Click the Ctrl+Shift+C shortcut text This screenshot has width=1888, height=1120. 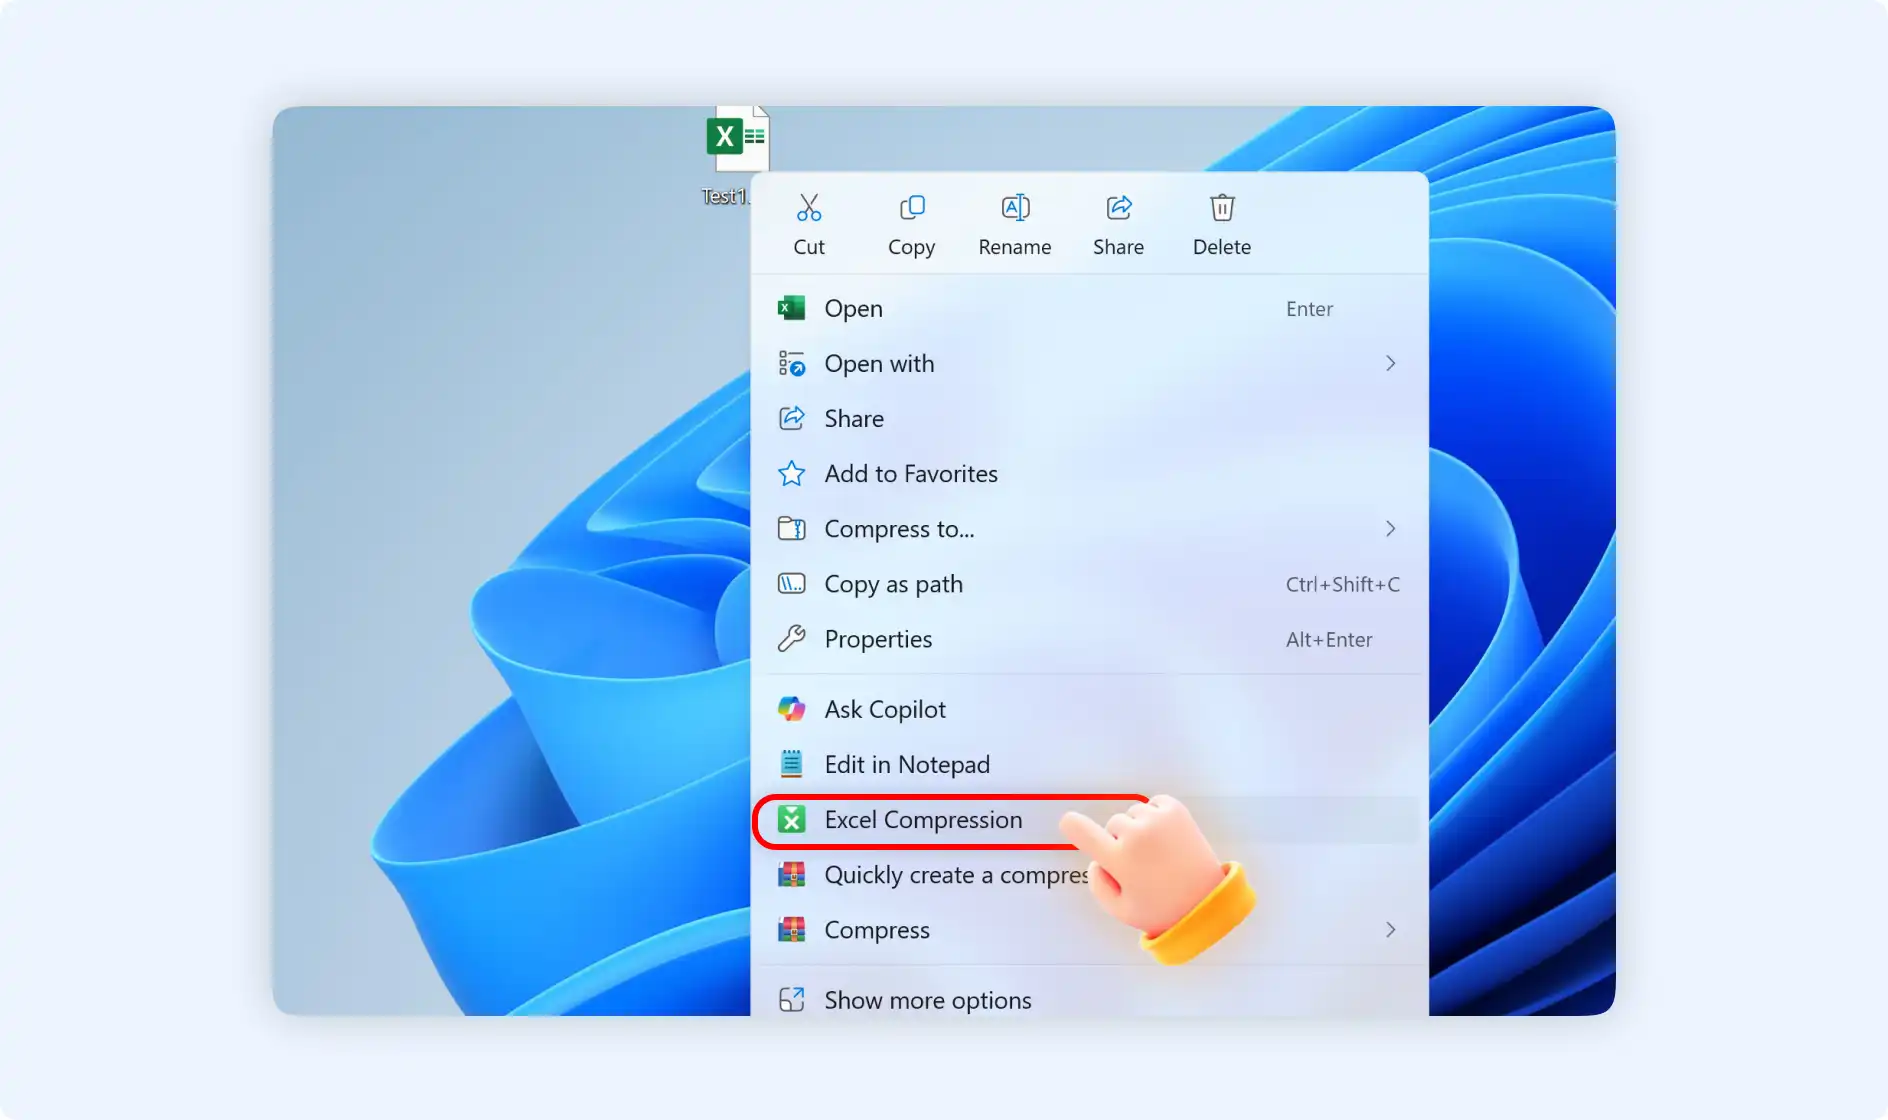(1343, 584)
